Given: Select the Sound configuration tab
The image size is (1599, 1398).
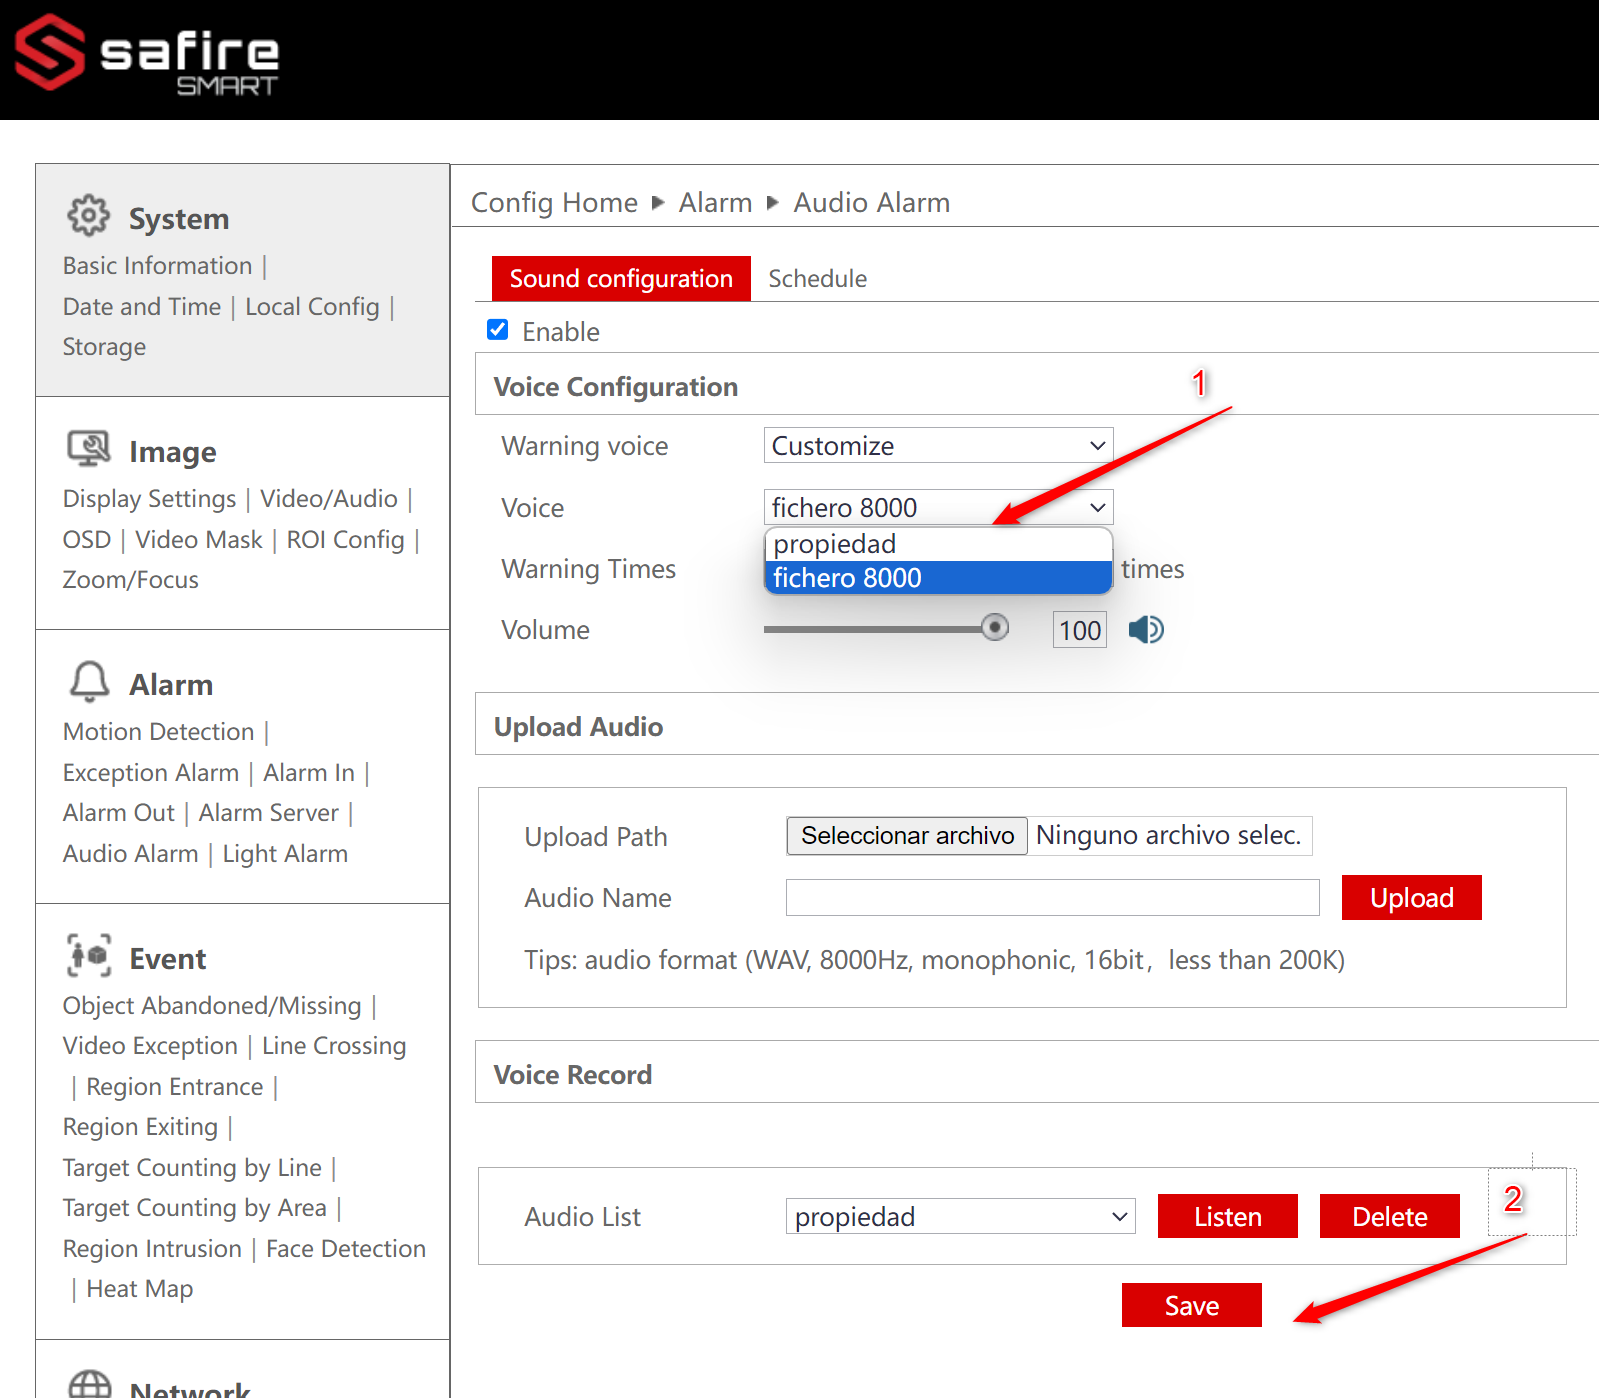Looking at the screenshot, I should [621, 279].
